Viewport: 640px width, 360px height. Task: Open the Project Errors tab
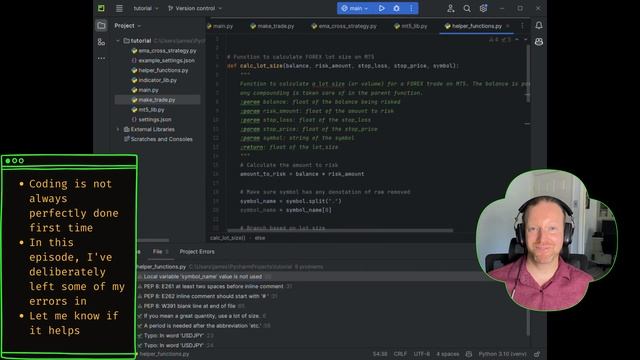pyautogui.click(x=197, y=252)
